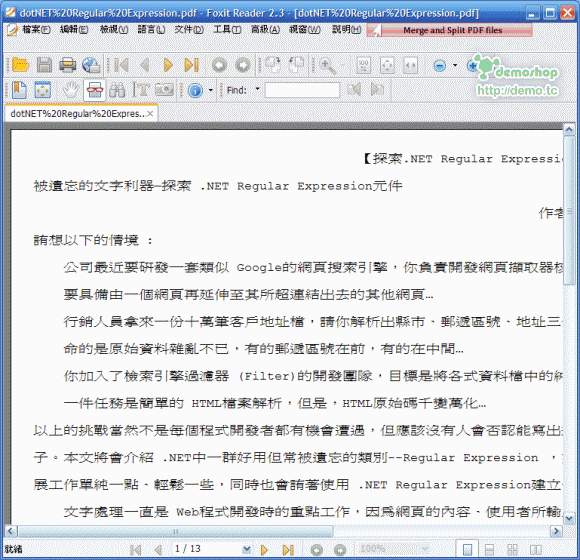The width and height of the screenshot is (580, 560).
Task: Open the 說明(H) menu
Action: (x=347, y=29)
